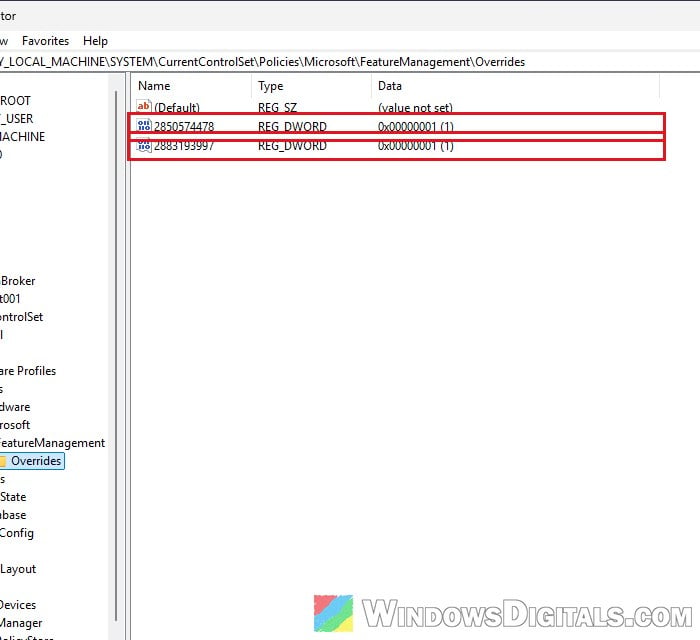Select the Config tree item
This screenshot has width=700, height=640.
(17, 533)
